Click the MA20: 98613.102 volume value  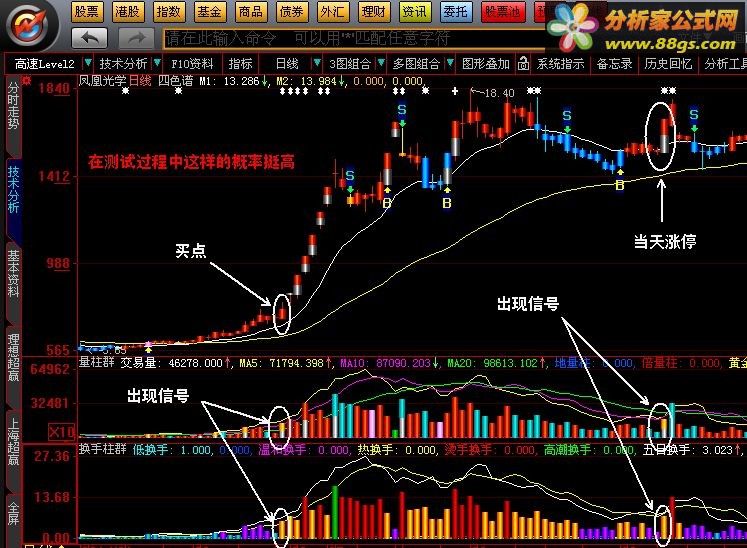[x=495, y=363]
